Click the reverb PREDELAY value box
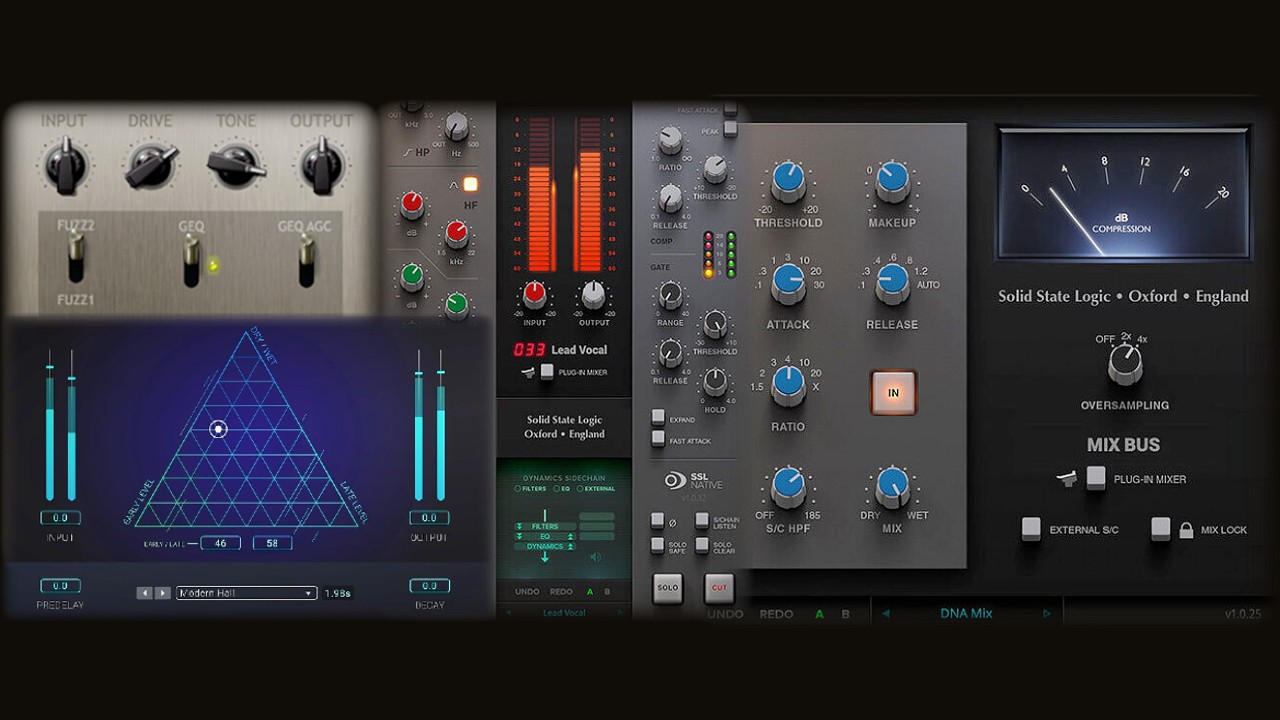The width and height of the screenshot is (1280, 720). click(60, 586)
